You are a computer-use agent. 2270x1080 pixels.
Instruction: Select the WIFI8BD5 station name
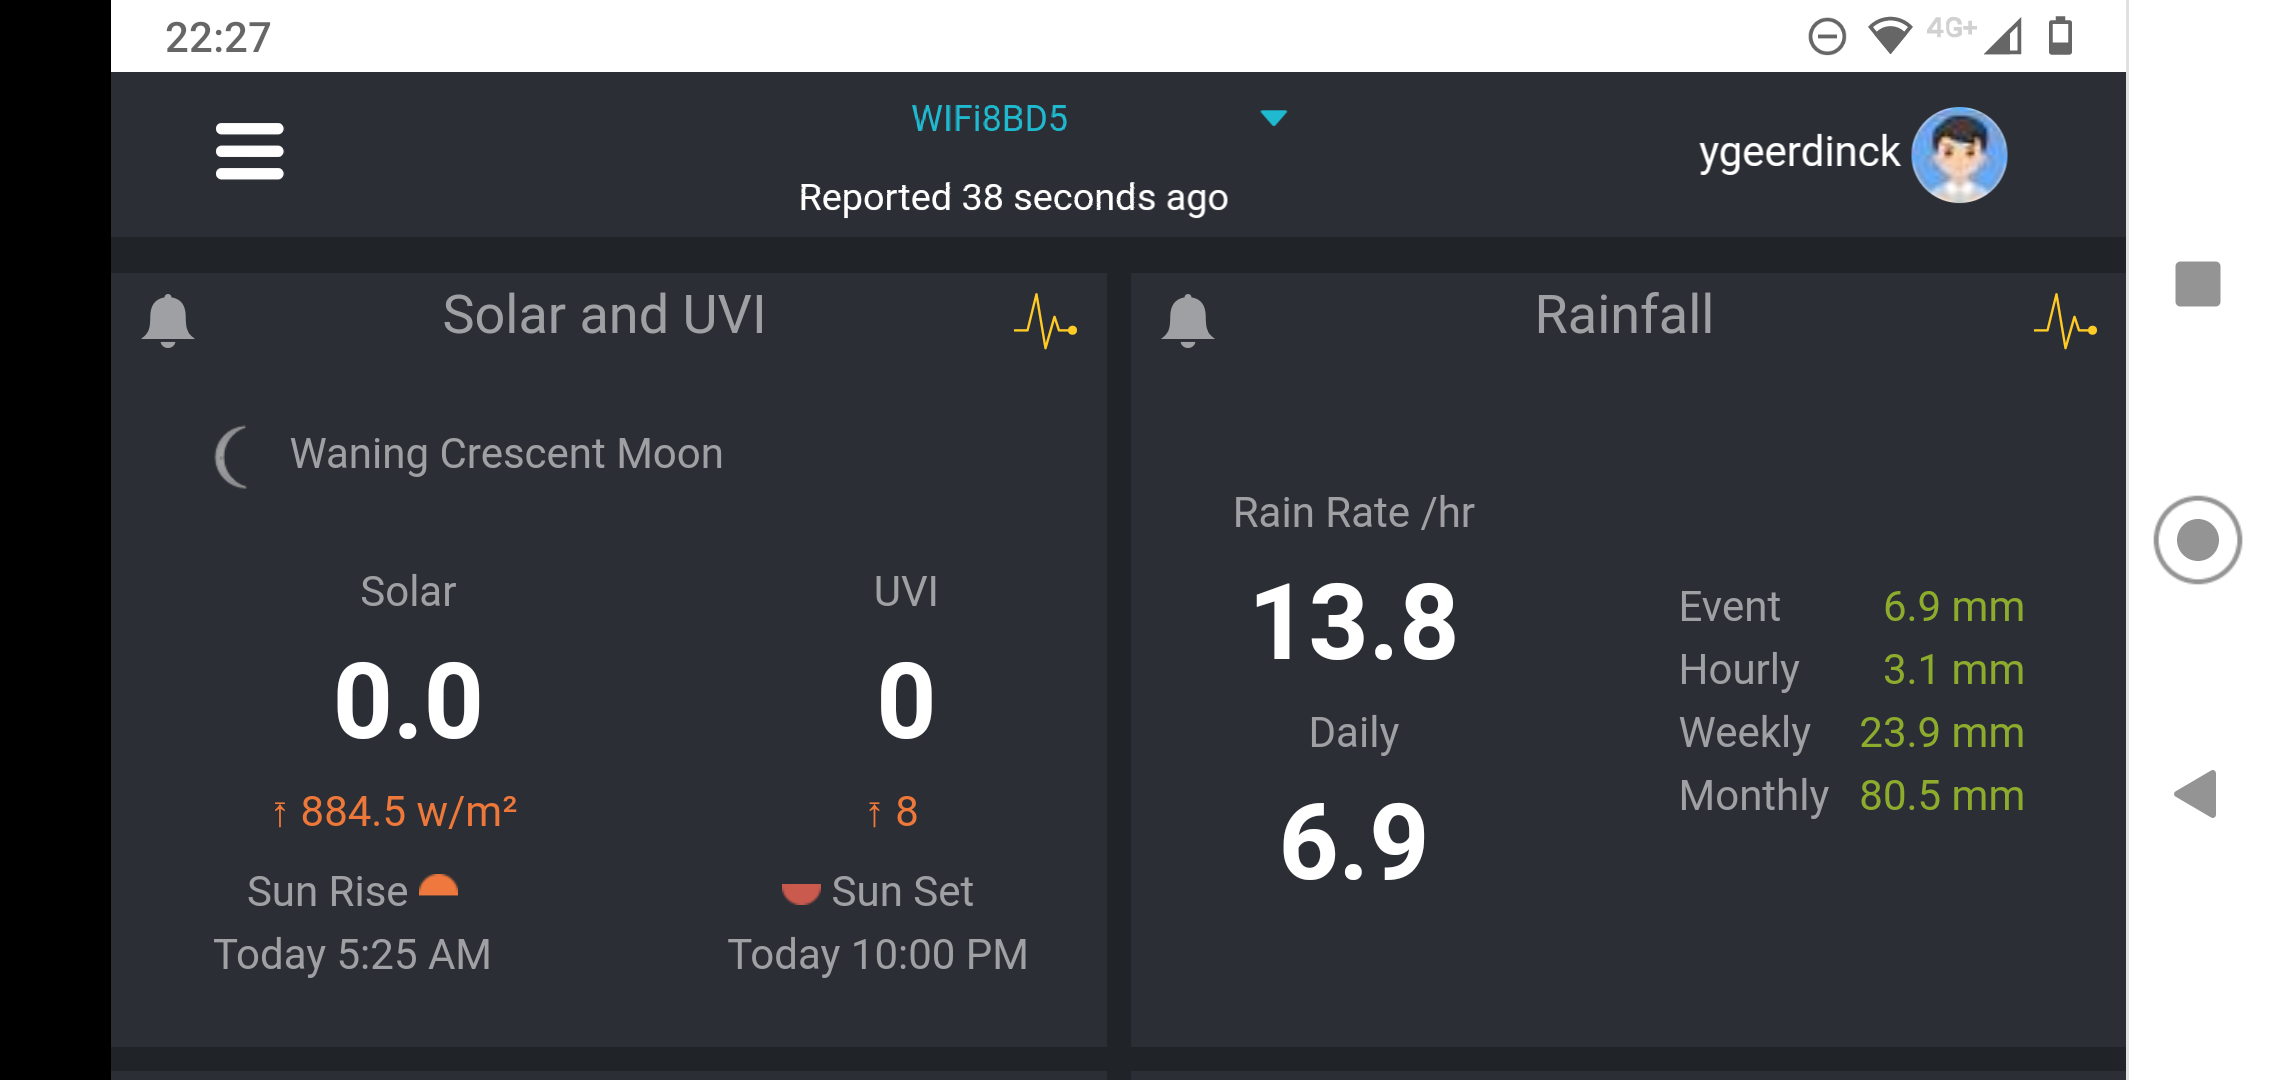(989, 119)
